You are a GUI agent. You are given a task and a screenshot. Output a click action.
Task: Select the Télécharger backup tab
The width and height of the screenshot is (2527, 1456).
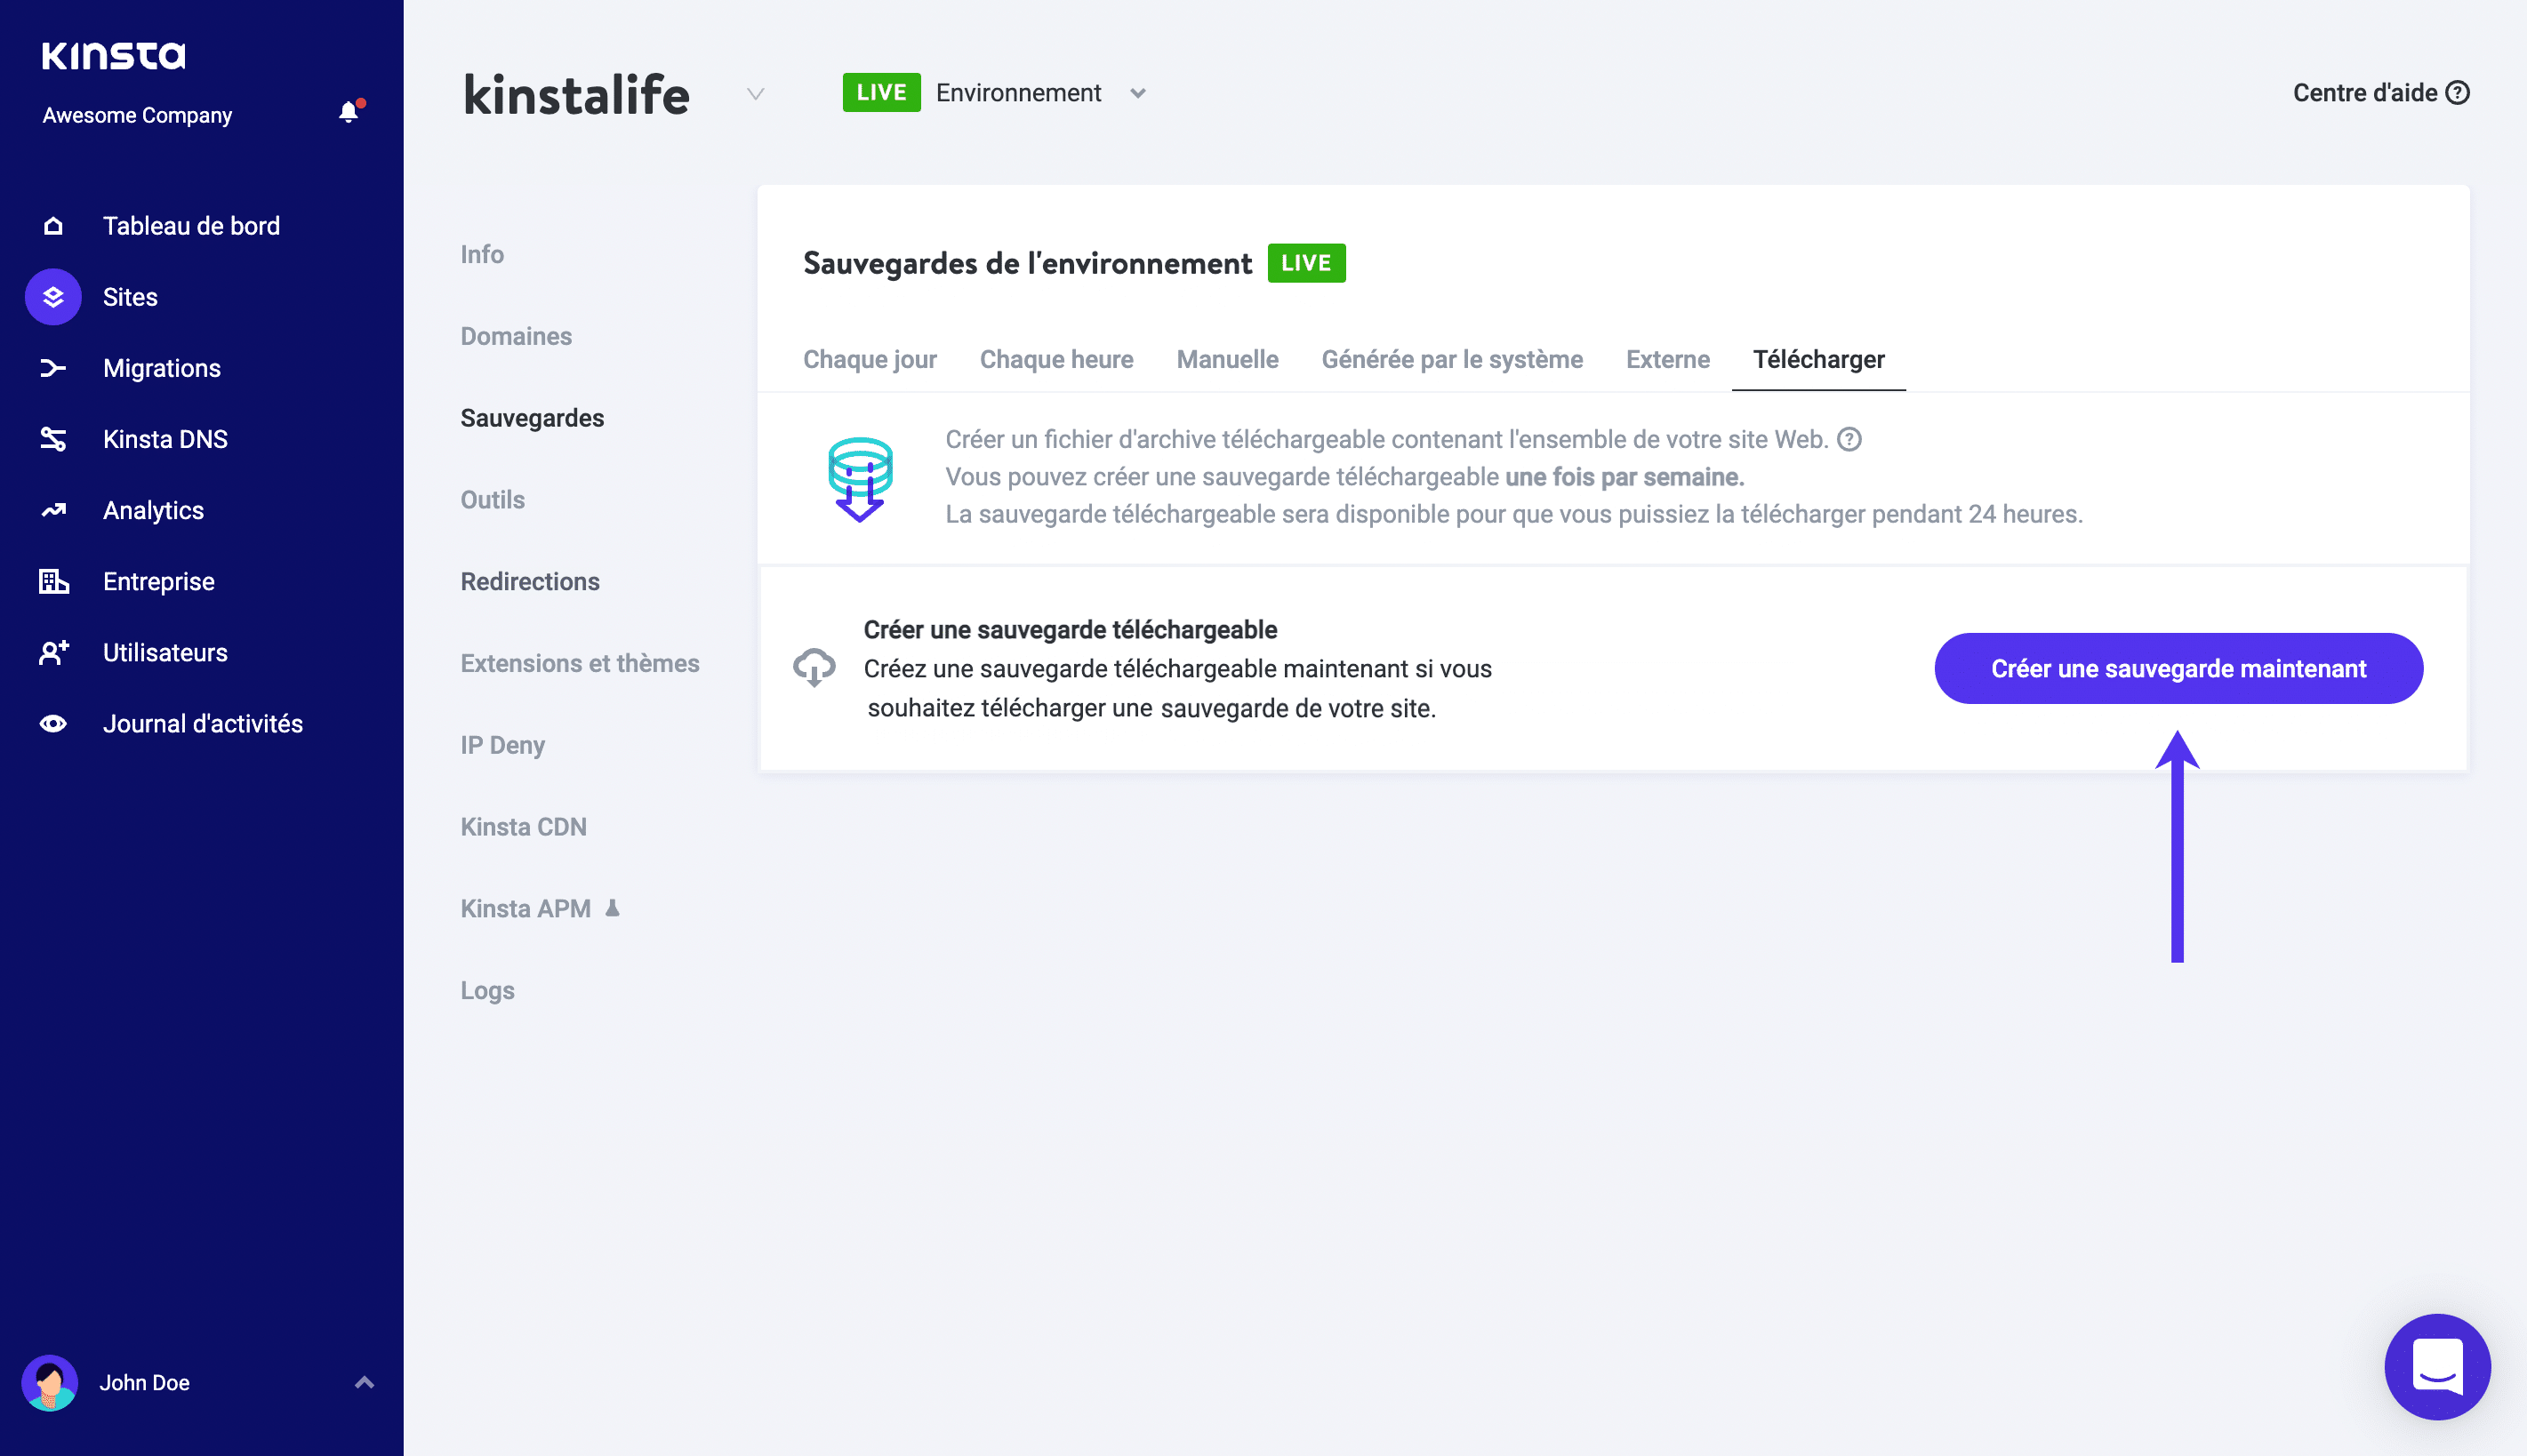pos(1819,359)
